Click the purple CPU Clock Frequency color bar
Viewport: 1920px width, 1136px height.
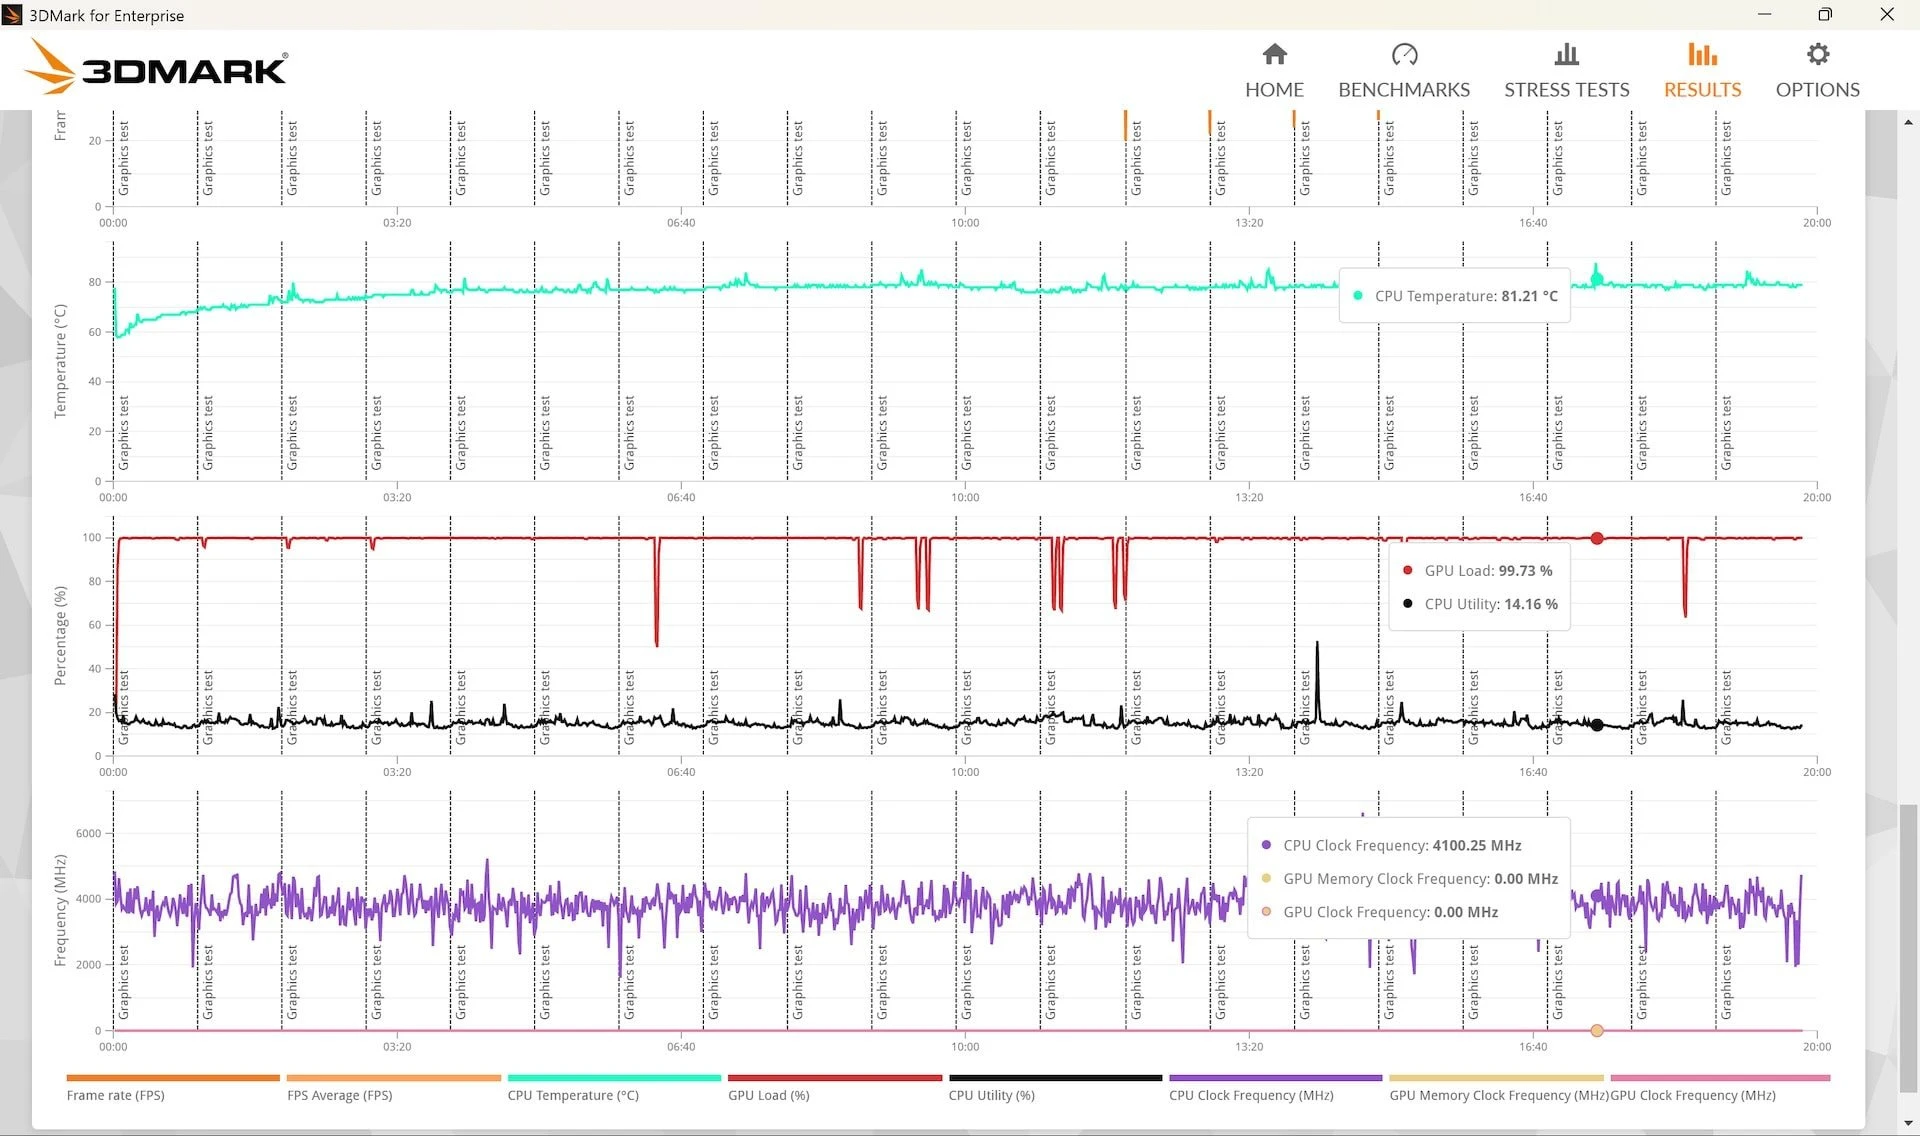coord(1276,1078)
